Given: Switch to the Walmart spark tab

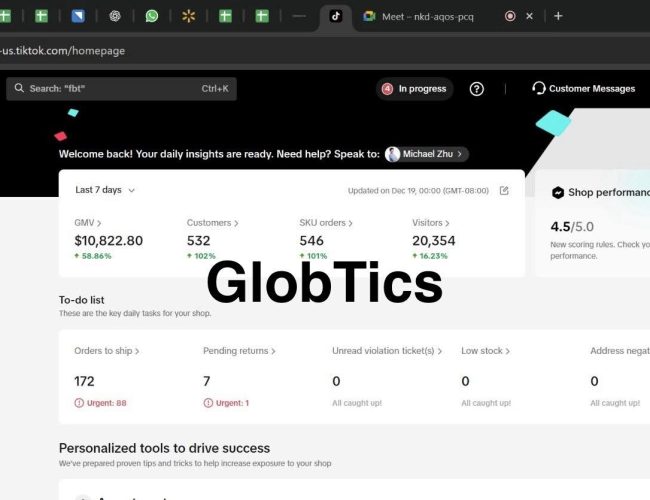Looking at the screenshot, I should pos(189,17).
